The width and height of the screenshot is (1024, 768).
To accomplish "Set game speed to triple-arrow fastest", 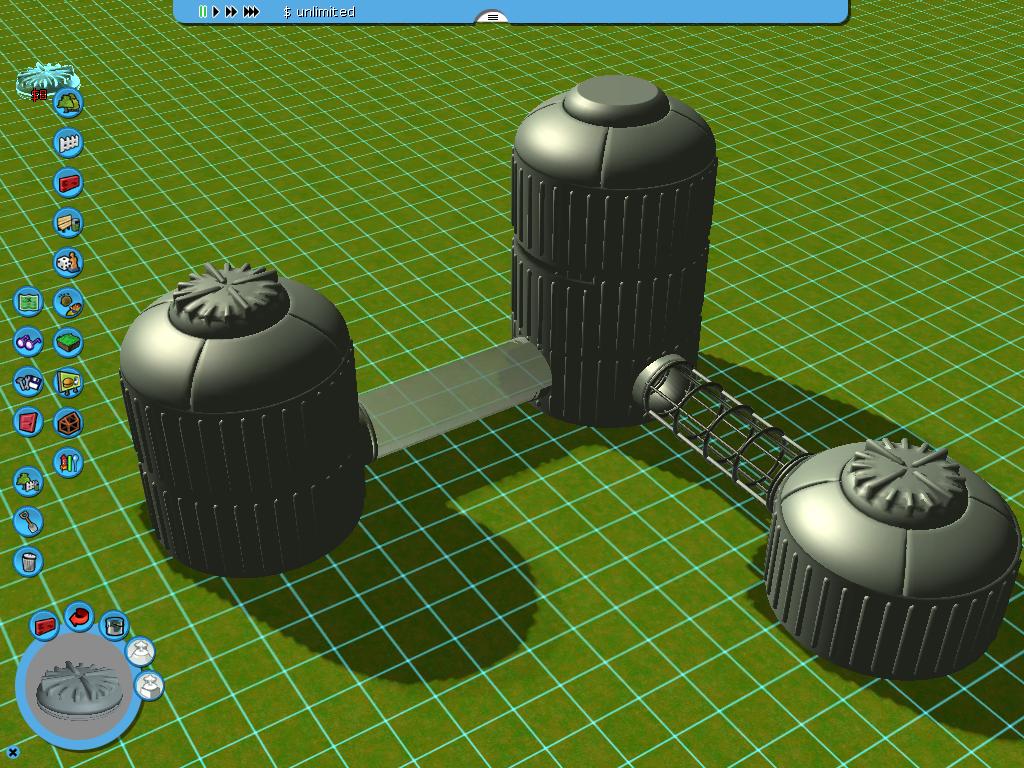I will pyautogui.click(x=251, y=12).
